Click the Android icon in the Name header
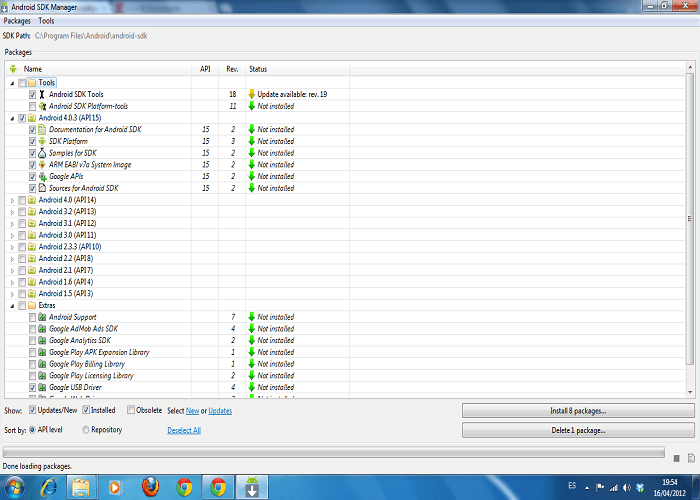The width and height of the screenshot is (700, 500). (x=13, y=69)
